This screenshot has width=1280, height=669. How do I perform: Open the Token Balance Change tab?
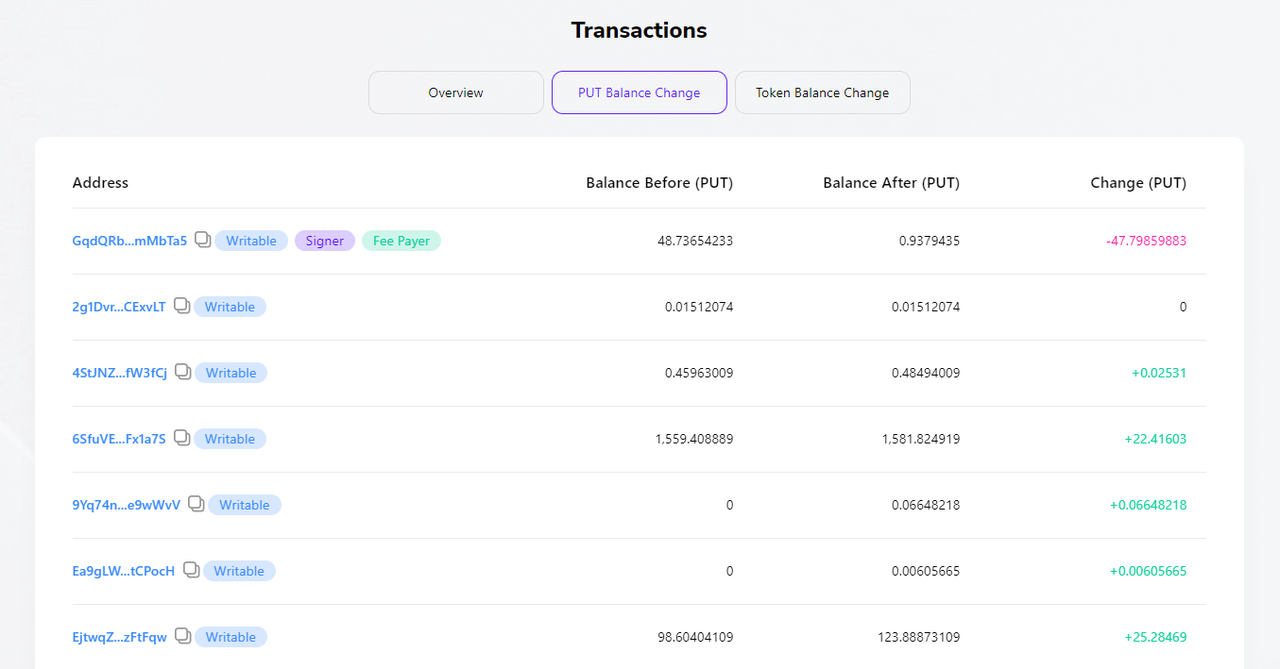coord(822,93)
